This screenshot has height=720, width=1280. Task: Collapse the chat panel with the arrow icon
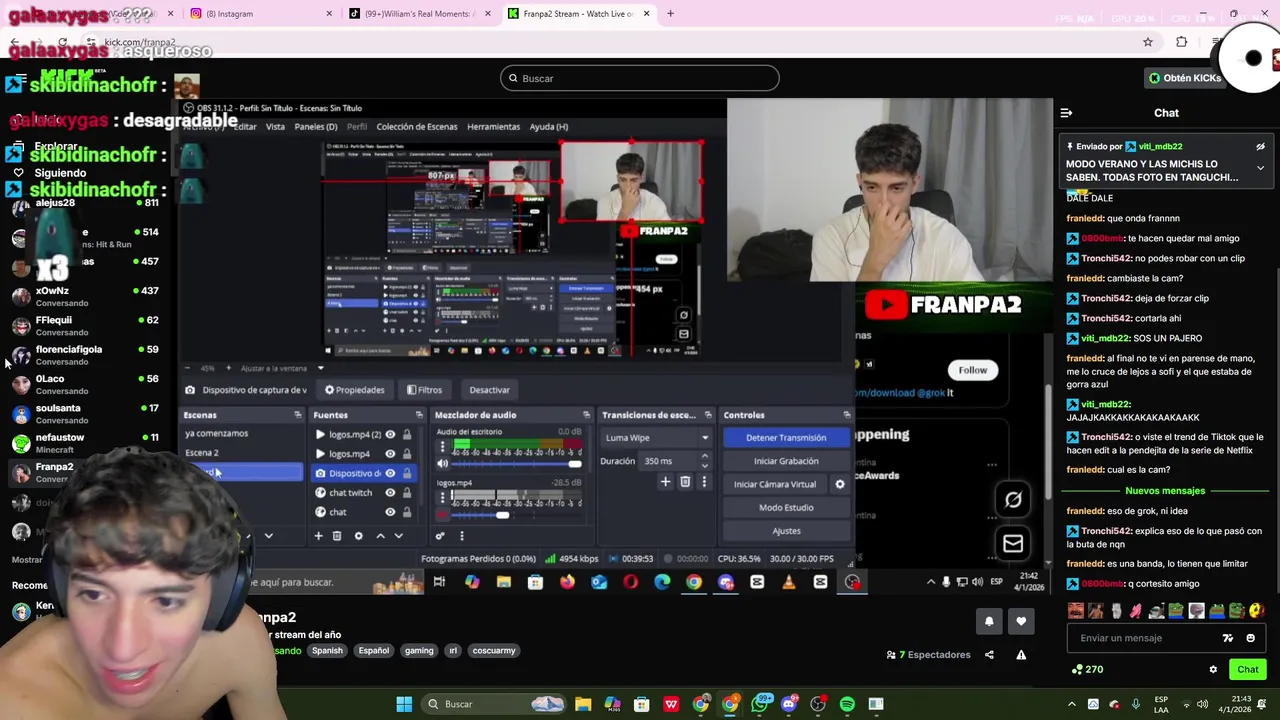click(x=1066, y=113)
